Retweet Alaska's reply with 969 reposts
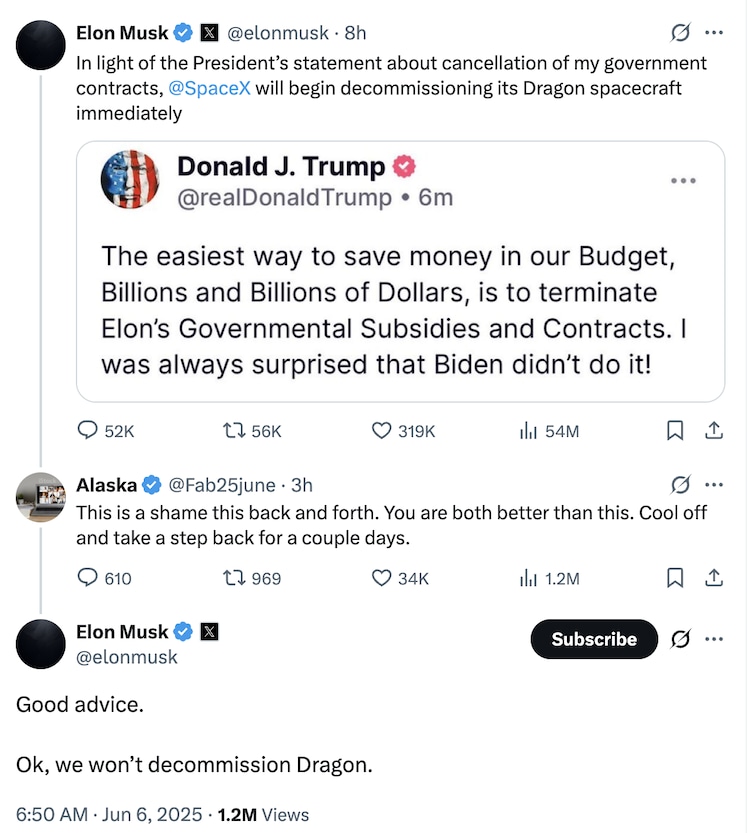This screenshot has width=750, height=833. [x=236, y=578]
